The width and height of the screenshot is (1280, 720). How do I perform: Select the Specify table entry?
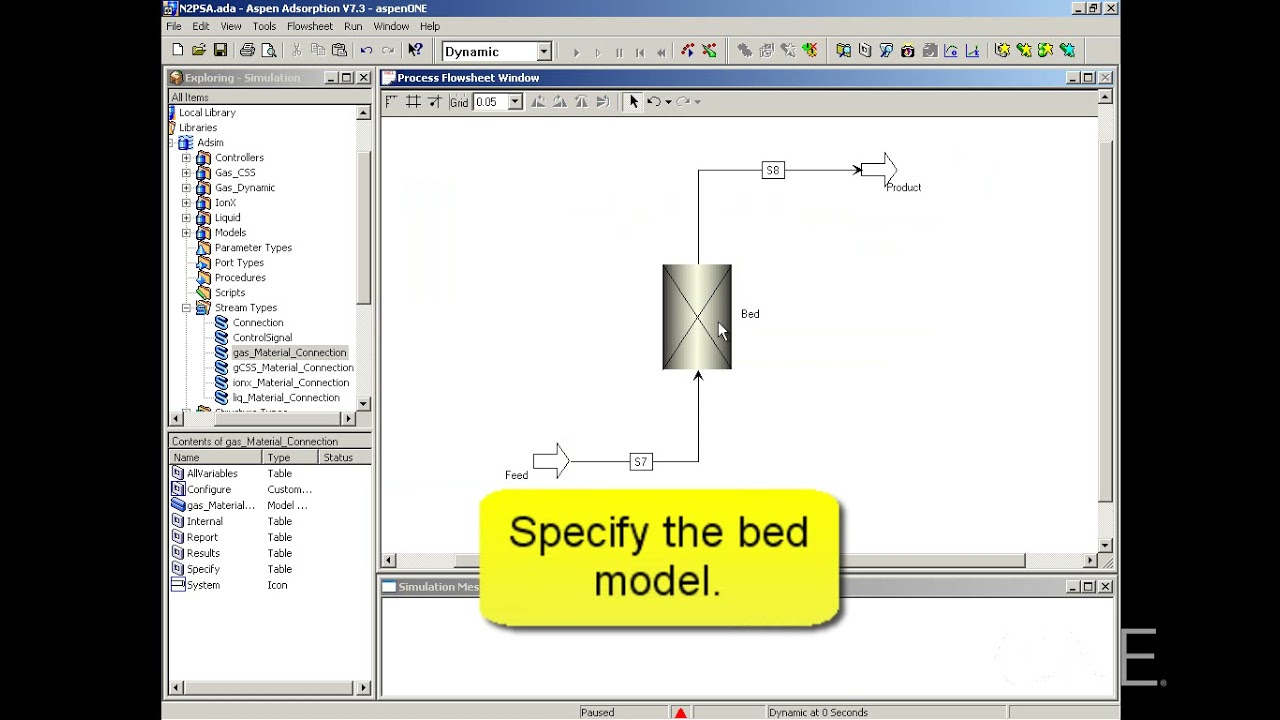coord(203,570)
